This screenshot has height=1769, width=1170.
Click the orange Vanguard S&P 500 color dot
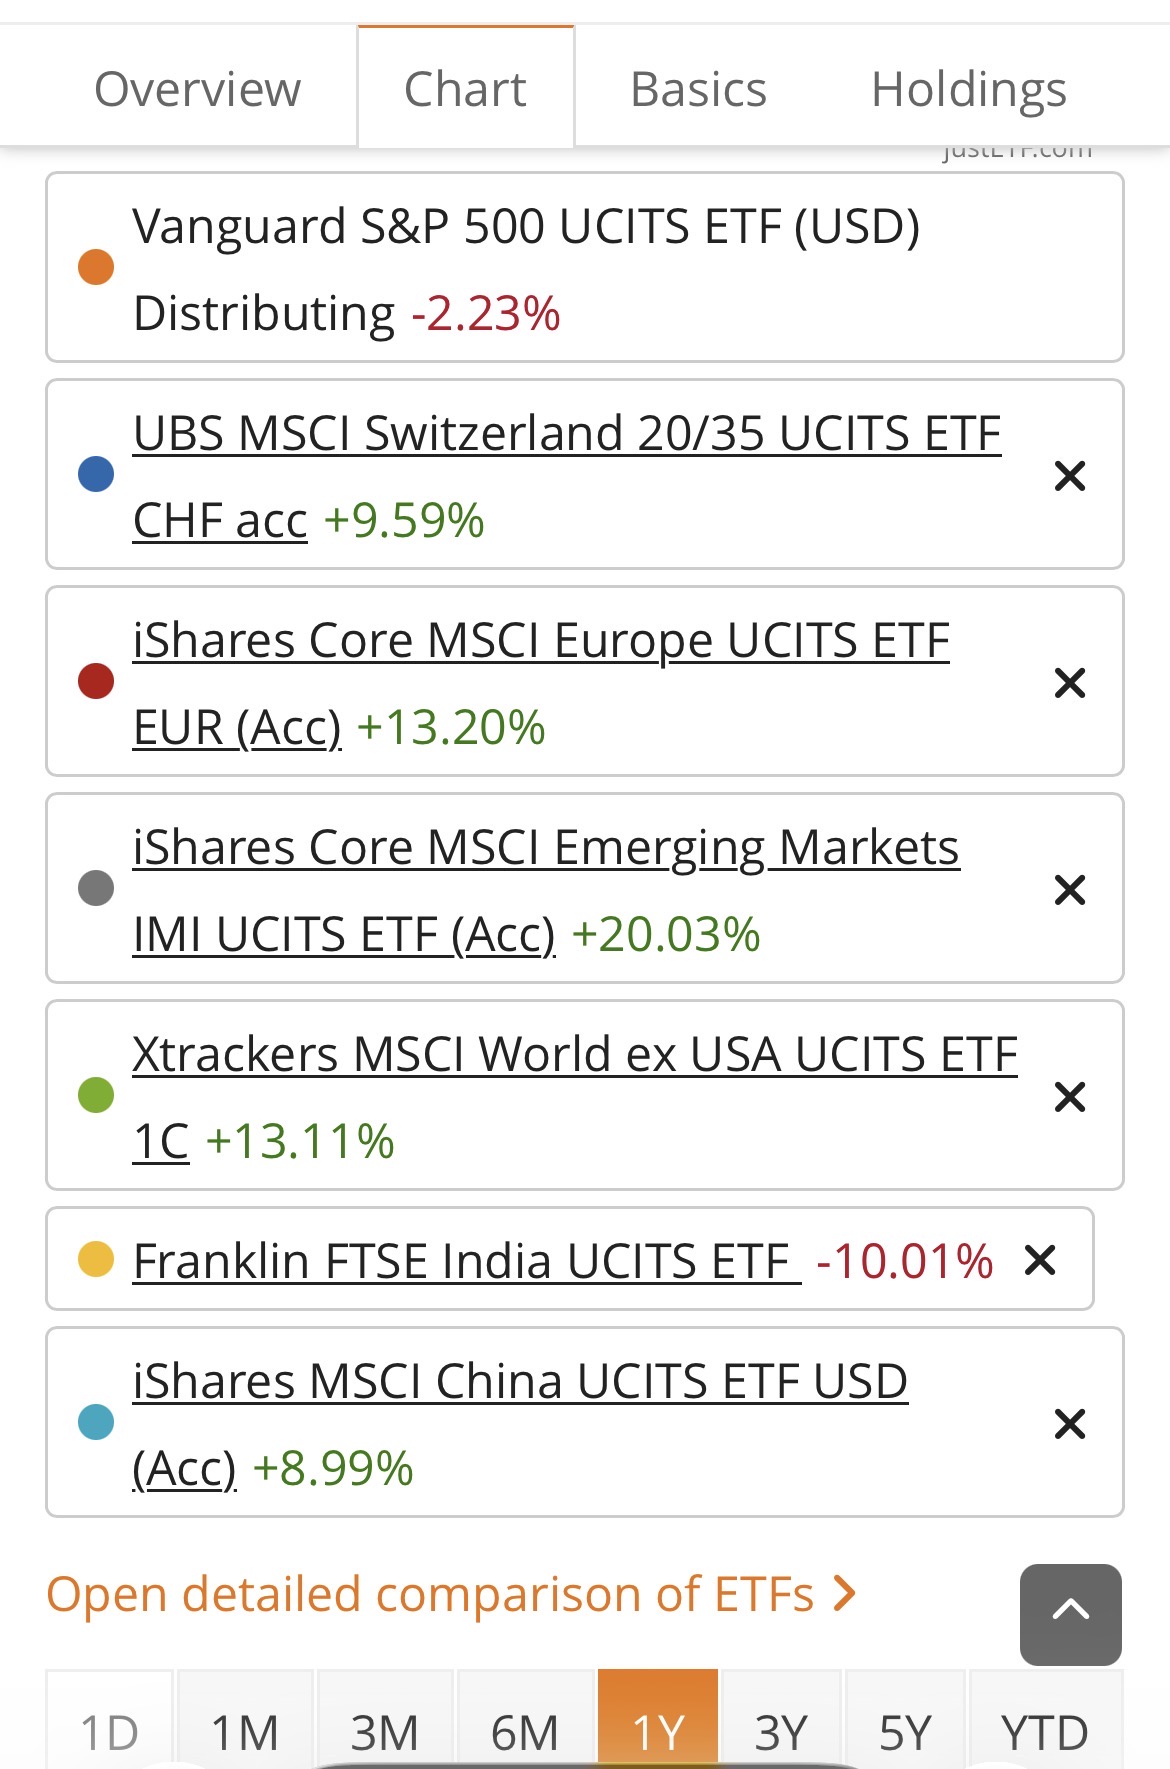click(x=96, y=267)
